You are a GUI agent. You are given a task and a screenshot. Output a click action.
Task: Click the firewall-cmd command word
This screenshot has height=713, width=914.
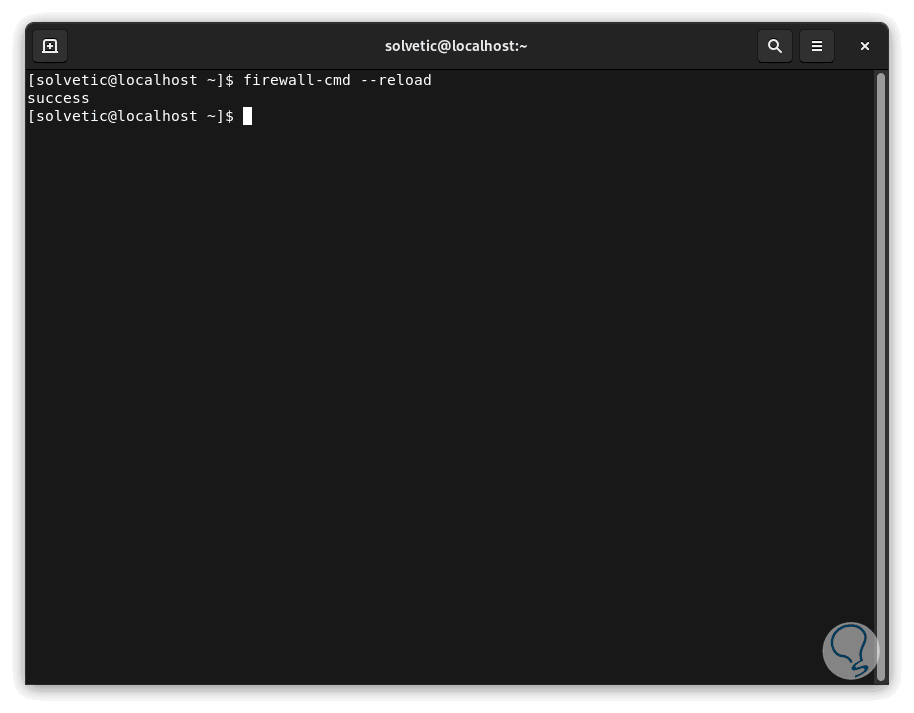[x=297, y=80]
